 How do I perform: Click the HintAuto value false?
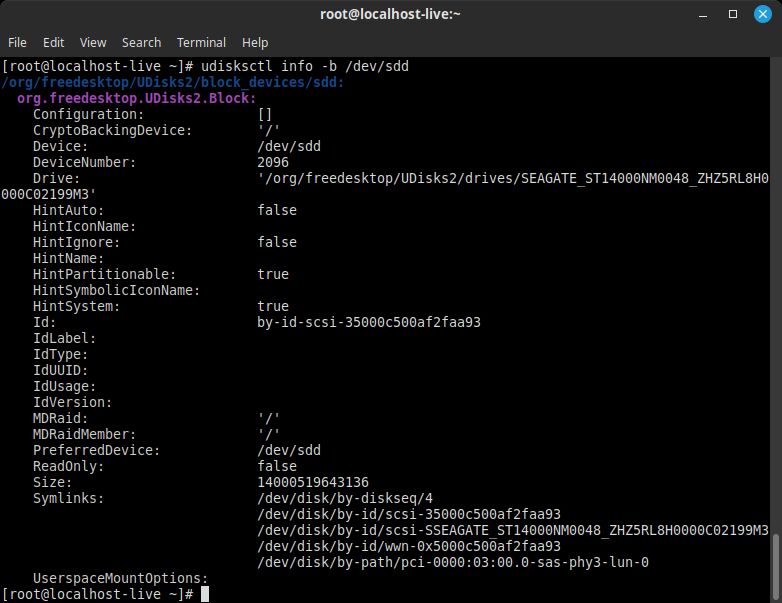click(x=277, y=210)
